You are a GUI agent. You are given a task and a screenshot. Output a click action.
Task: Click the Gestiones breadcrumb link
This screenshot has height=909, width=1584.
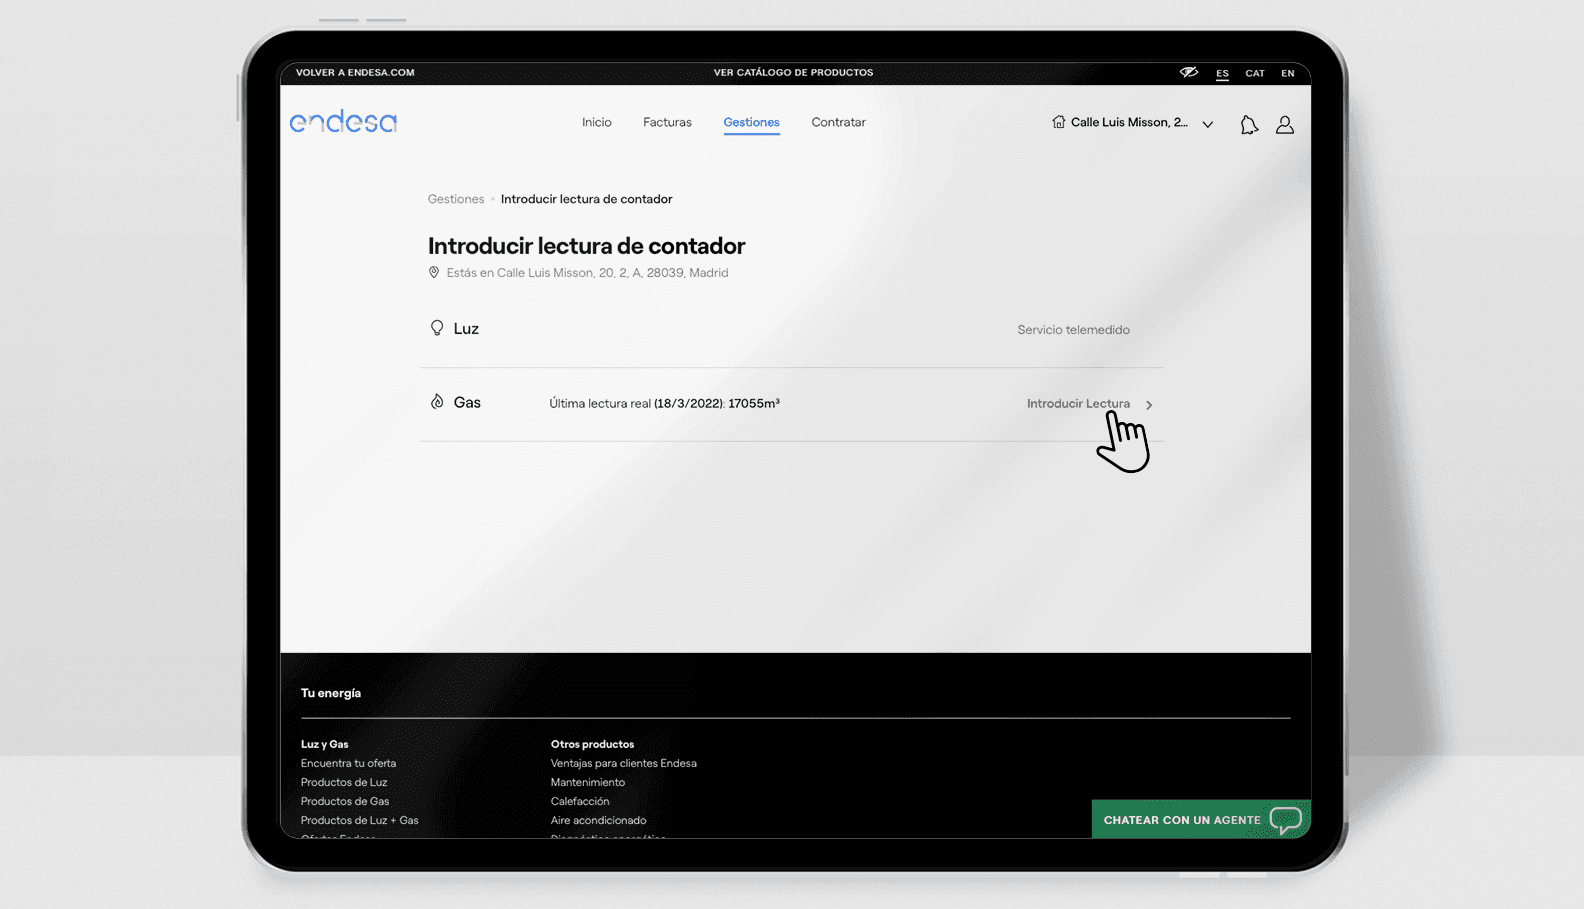(x=456, y=199)
